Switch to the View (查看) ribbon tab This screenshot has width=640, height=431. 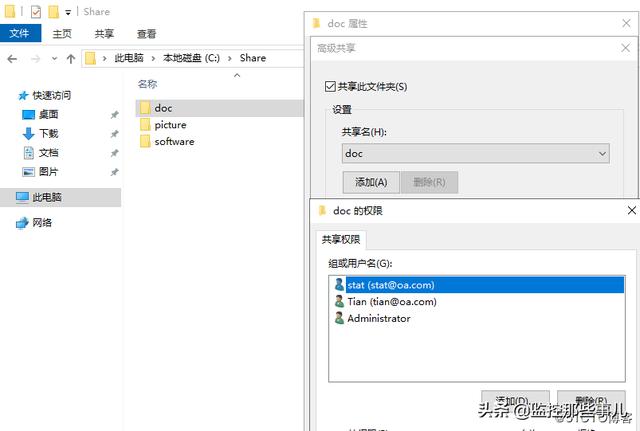[147, 34]
